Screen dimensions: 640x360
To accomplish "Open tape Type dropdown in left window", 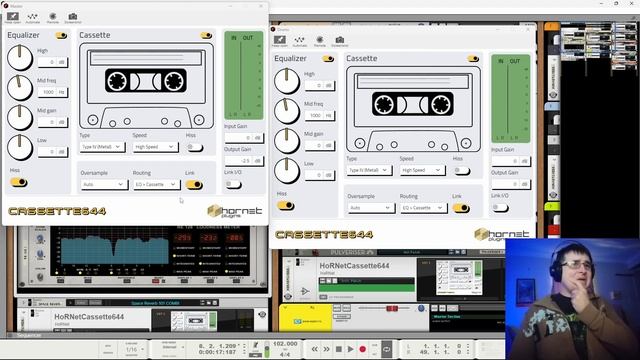I will tap(102, 147).
